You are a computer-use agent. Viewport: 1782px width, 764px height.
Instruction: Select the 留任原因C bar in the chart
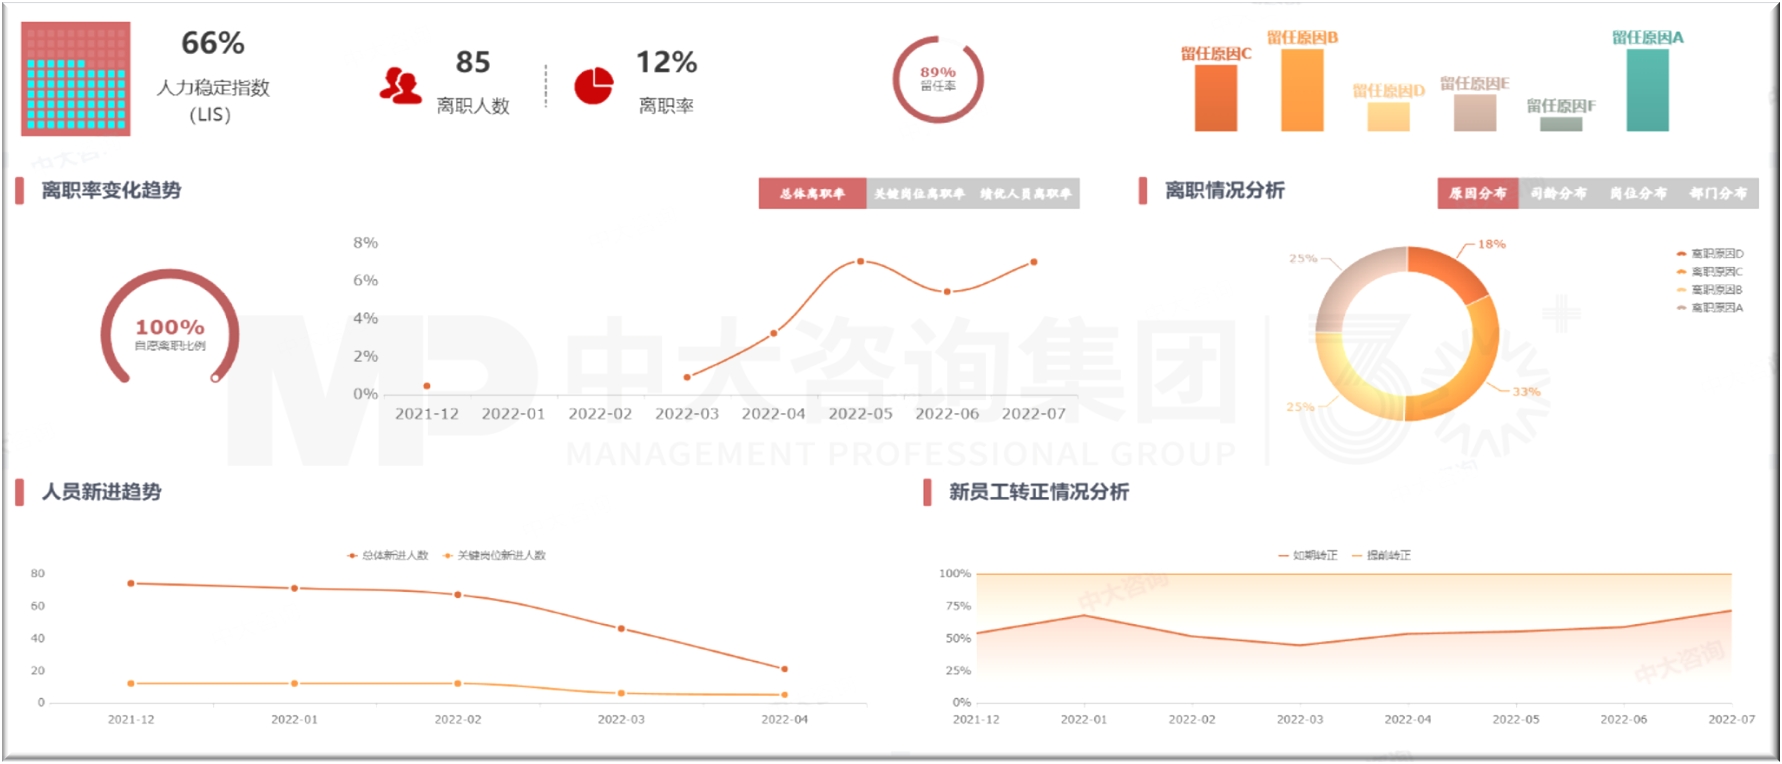(x=1215, y=98)
